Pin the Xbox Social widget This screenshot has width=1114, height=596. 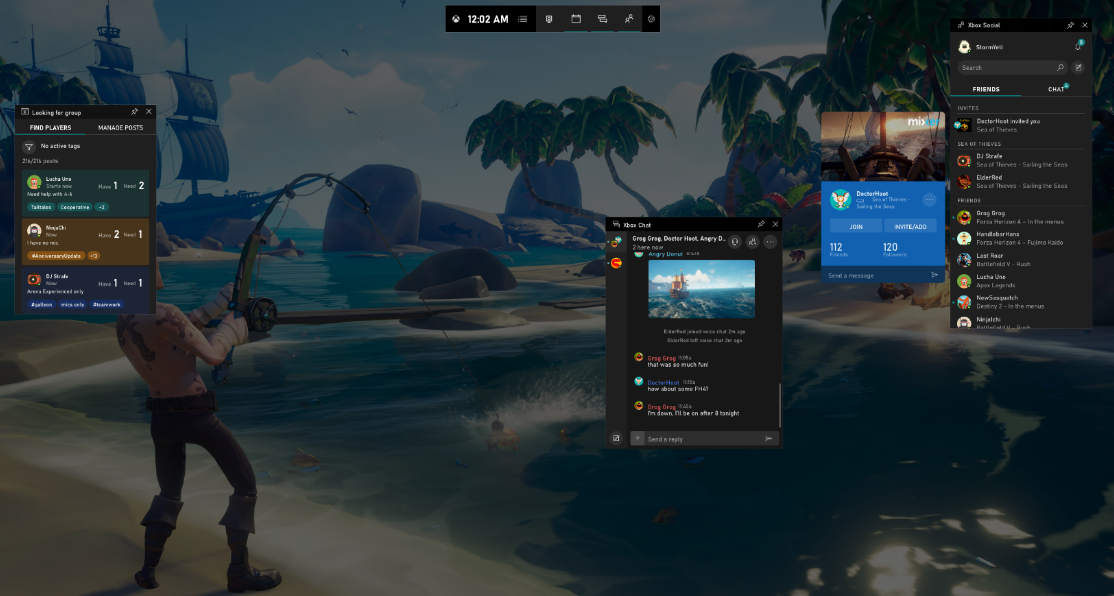(x=1071, y=25)
